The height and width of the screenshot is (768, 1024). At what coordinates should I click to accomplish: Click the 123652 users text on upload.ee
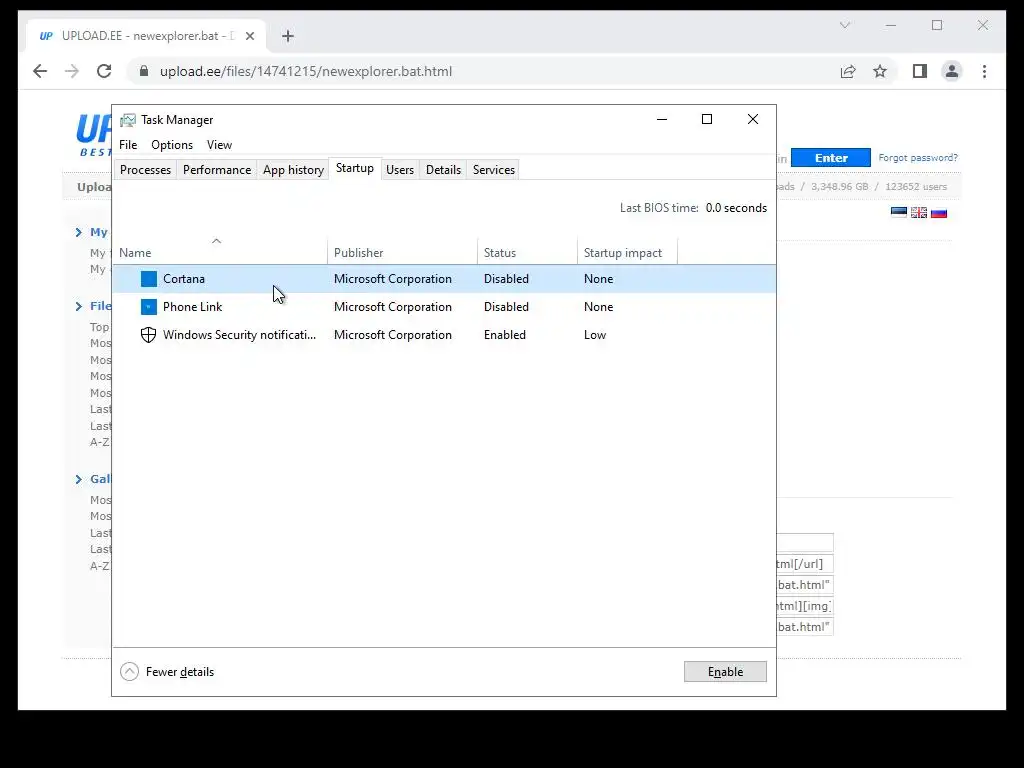click(916, 187)
